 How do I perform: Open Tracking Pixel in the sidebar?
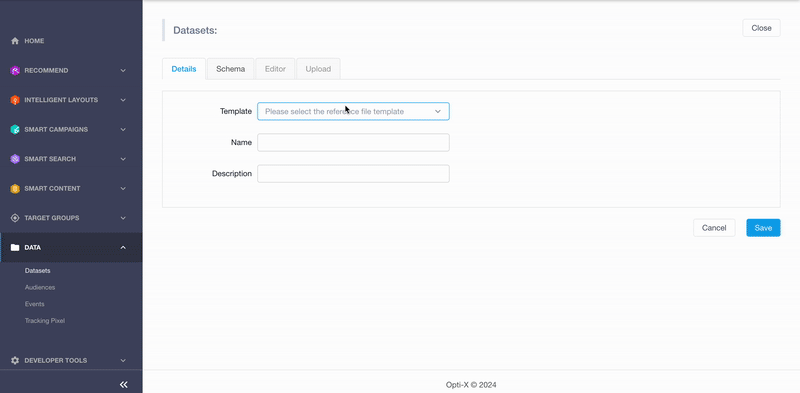pyautogui.click(x=45, y=321)
